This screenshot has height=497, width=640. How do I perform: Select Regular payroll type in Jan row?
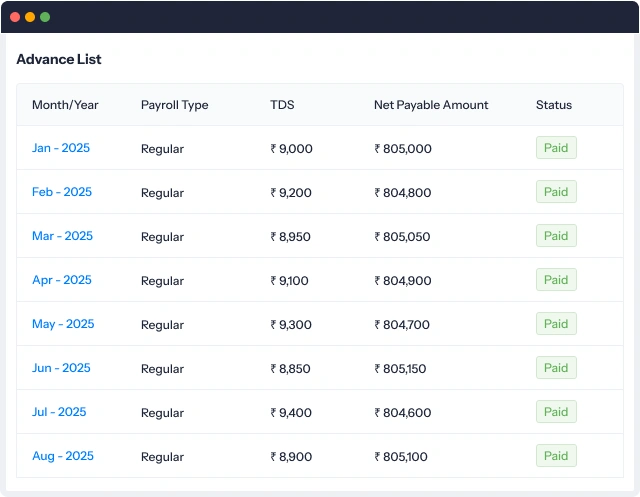coord(162,149)
